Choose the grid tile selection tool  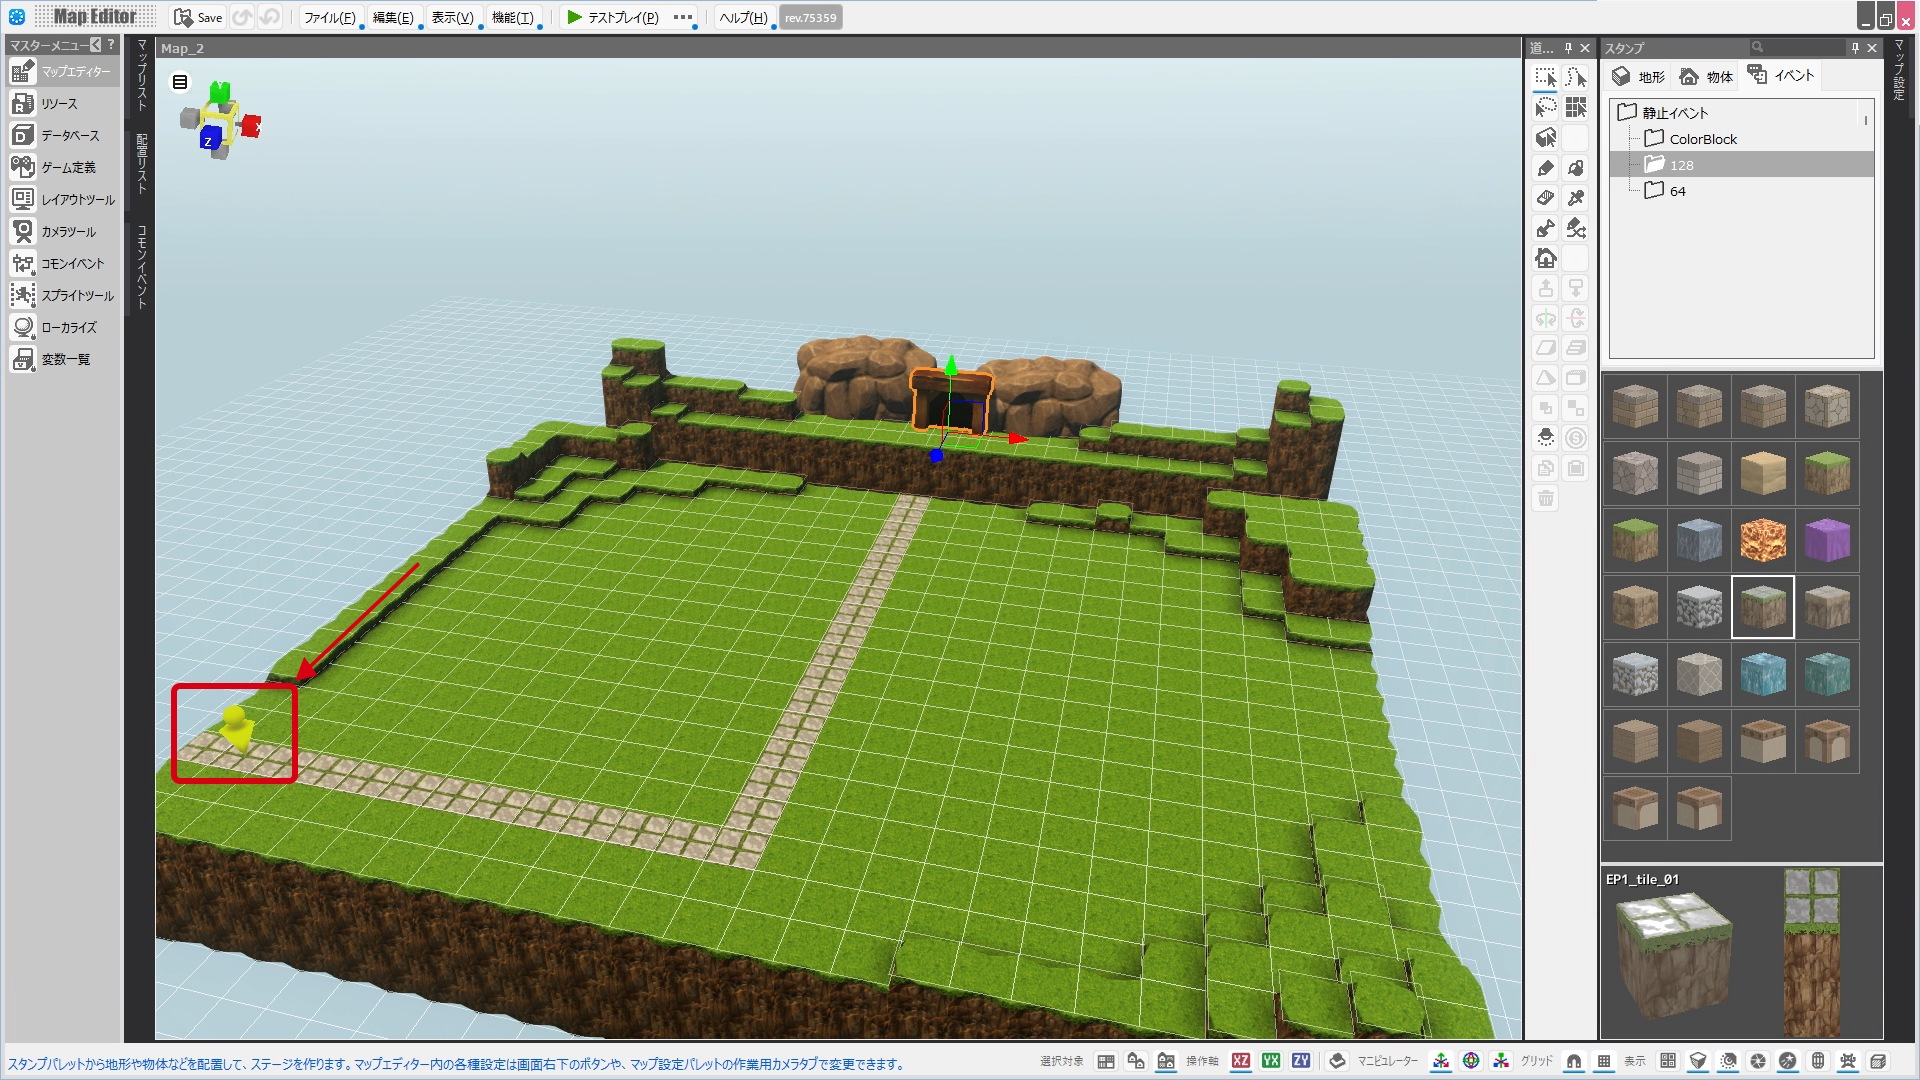click(x=1576, y=108)
